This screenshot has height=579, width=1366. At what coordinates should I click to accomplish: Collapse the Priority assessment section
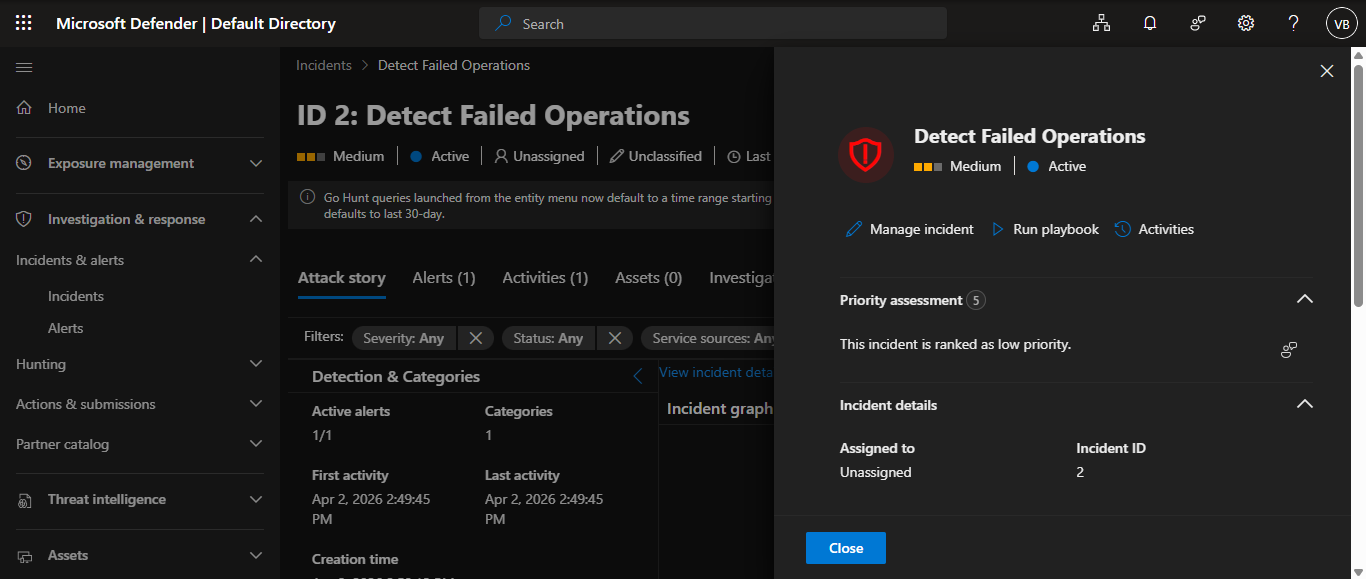click(x=1304, y=299)
